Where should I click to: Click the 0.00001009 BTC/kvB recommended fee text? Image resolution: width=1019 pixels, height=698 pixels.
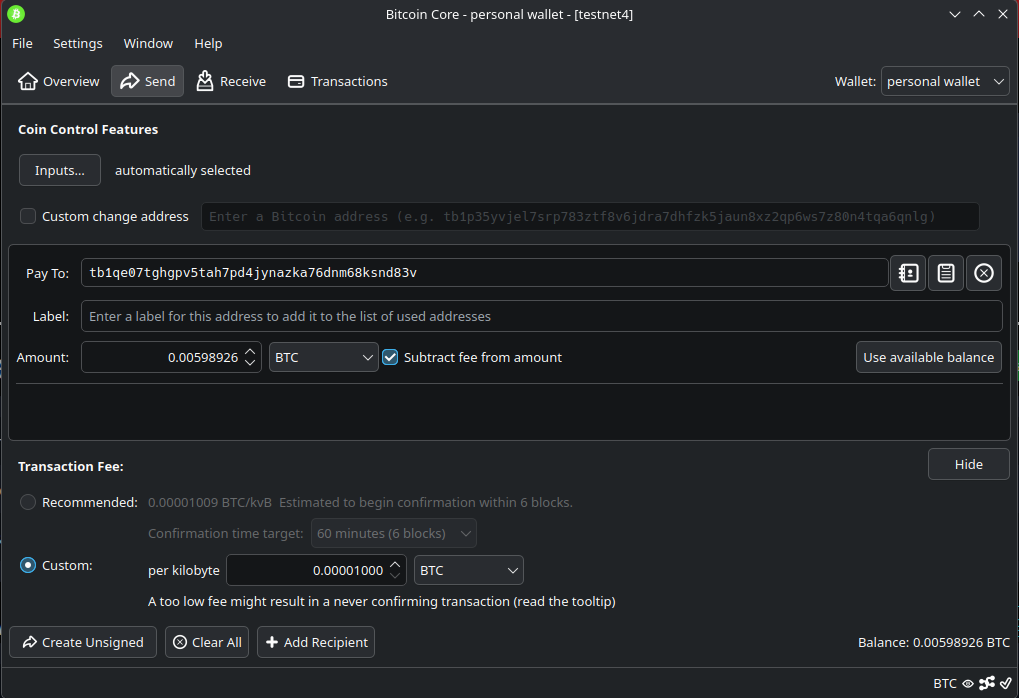click(210, 502)
